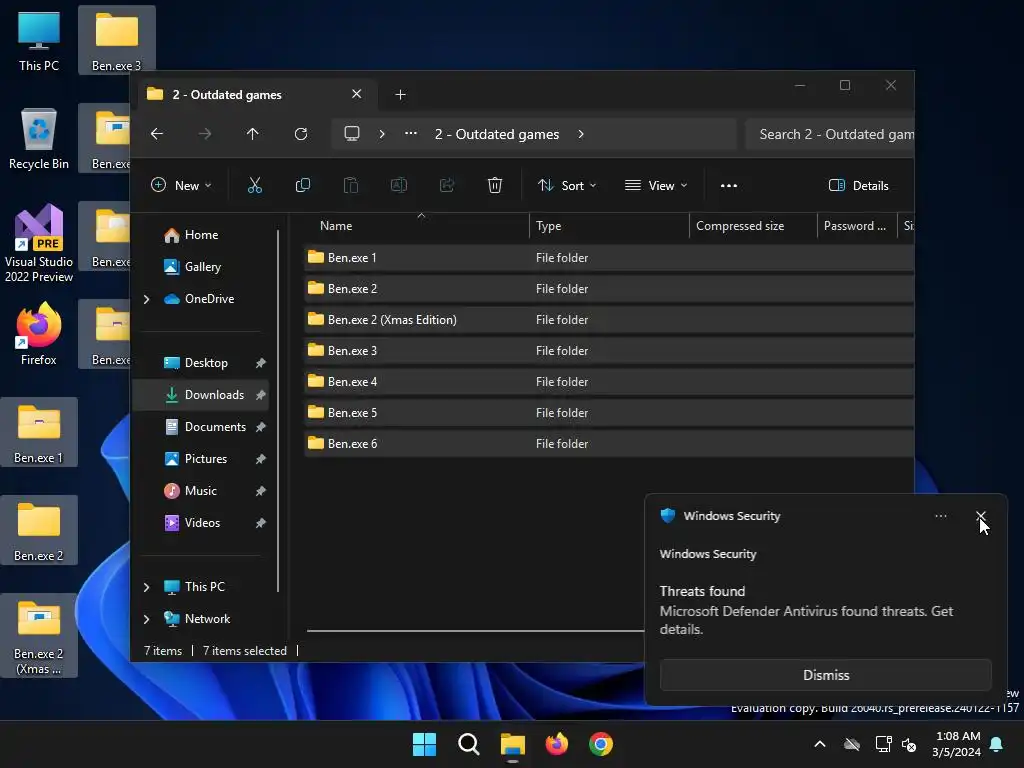Select the Ben.exe 6 folder row
Image resolution: width=1024 pixels, height=768 pixels.
[609, 444]
